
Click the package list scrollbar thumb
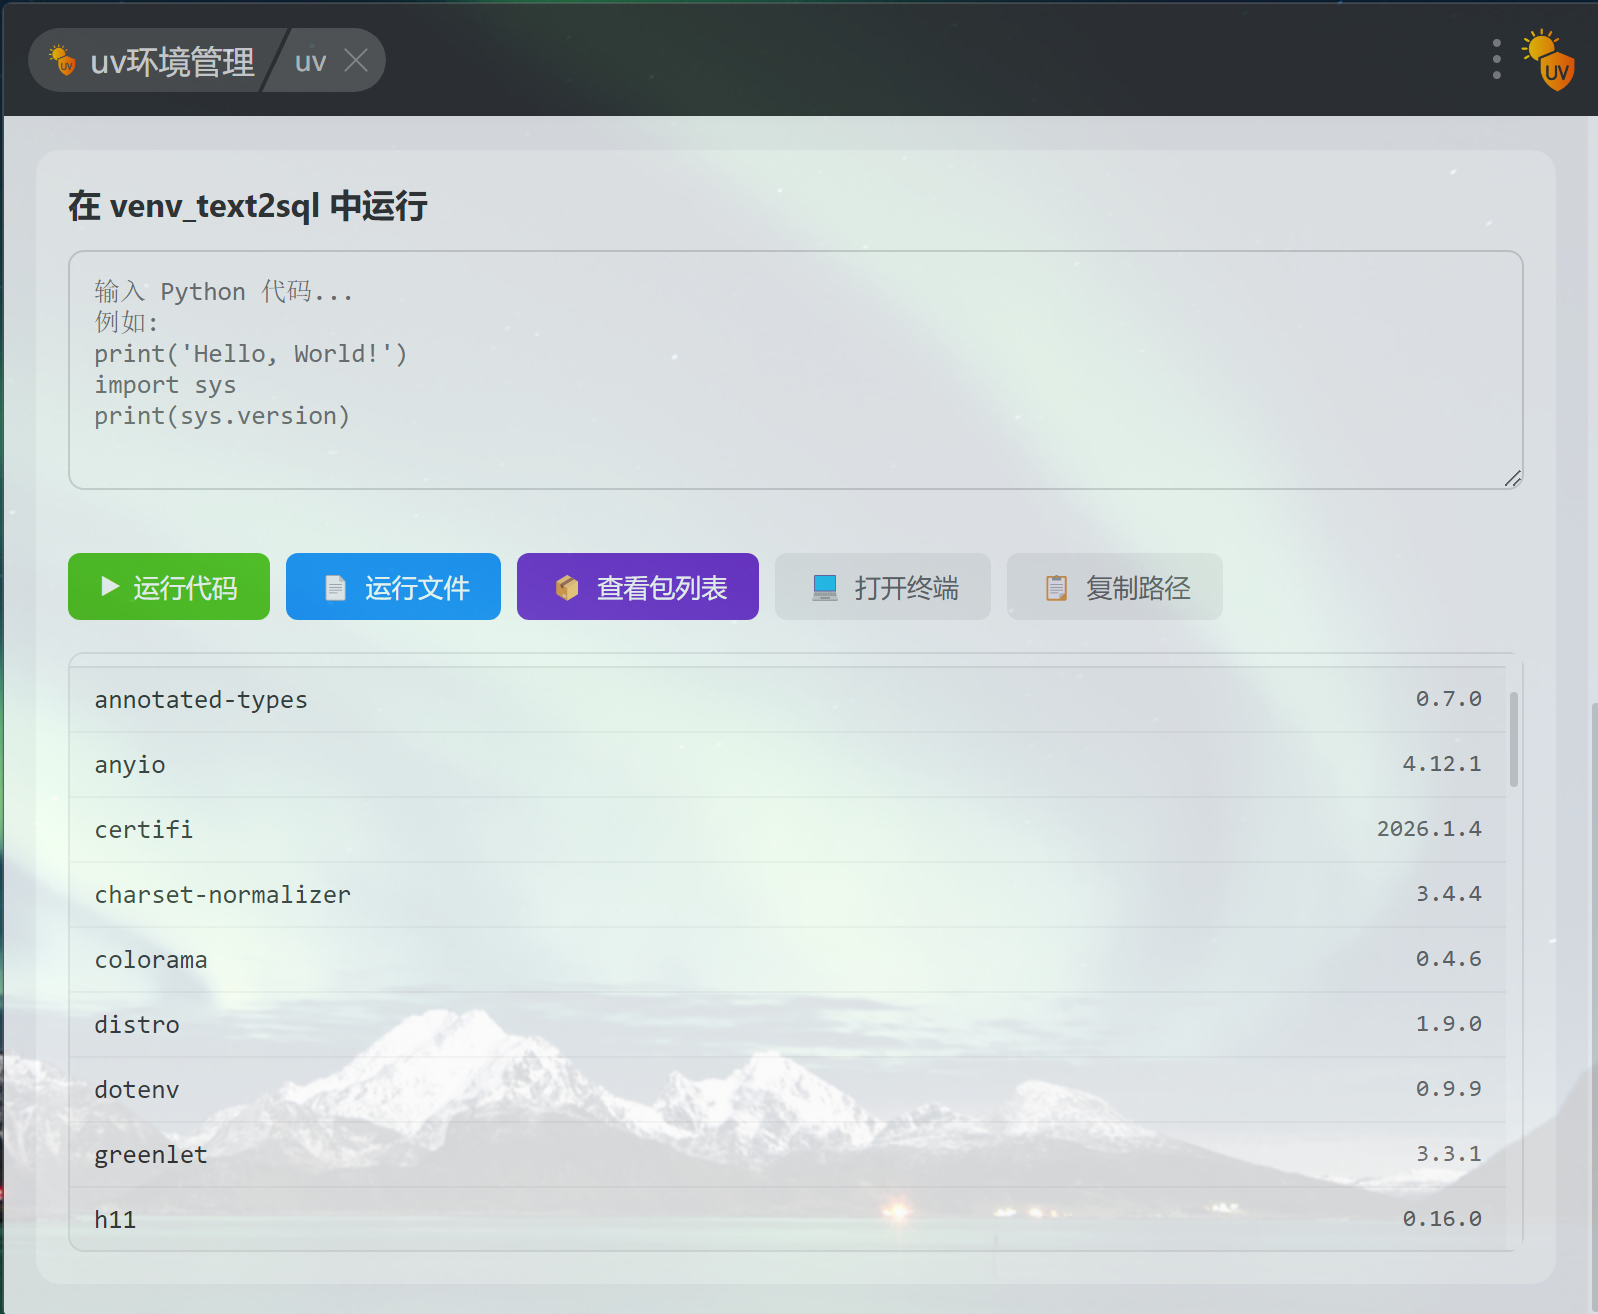point(1513,739)
